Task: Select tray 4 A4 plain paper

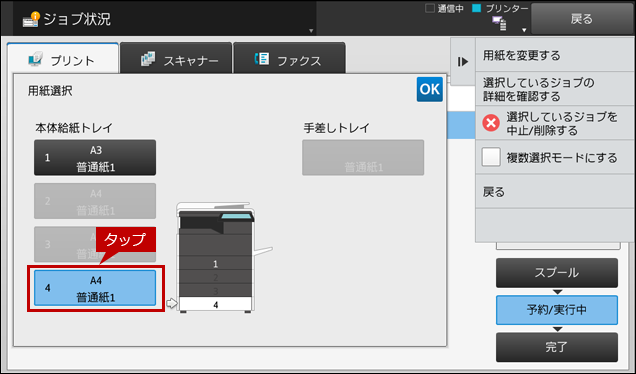Action: click(x=95, y=288)
